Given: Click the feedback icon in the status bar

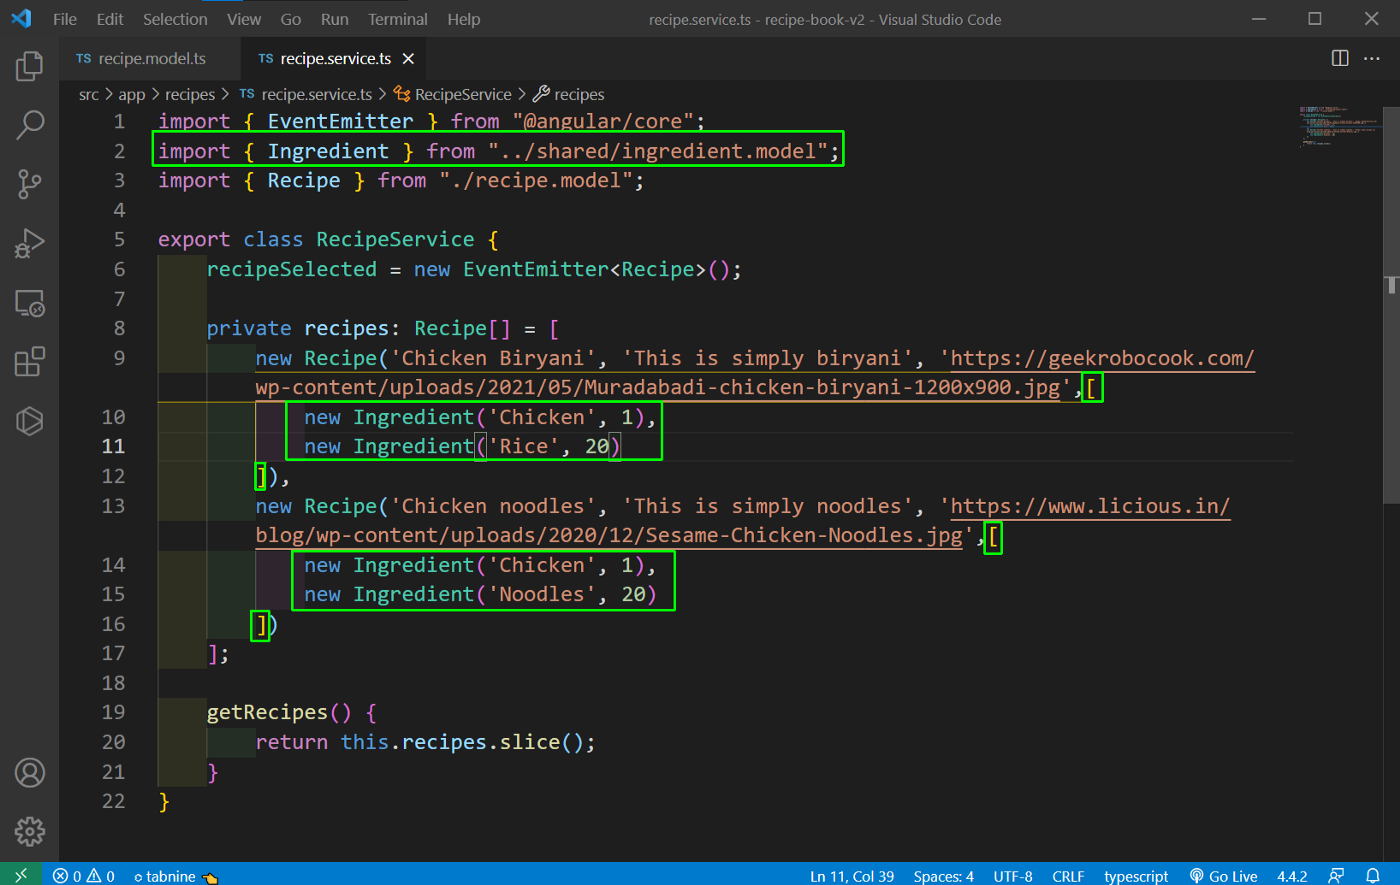Looking at the screenshot, I should tap(1335, 876).
